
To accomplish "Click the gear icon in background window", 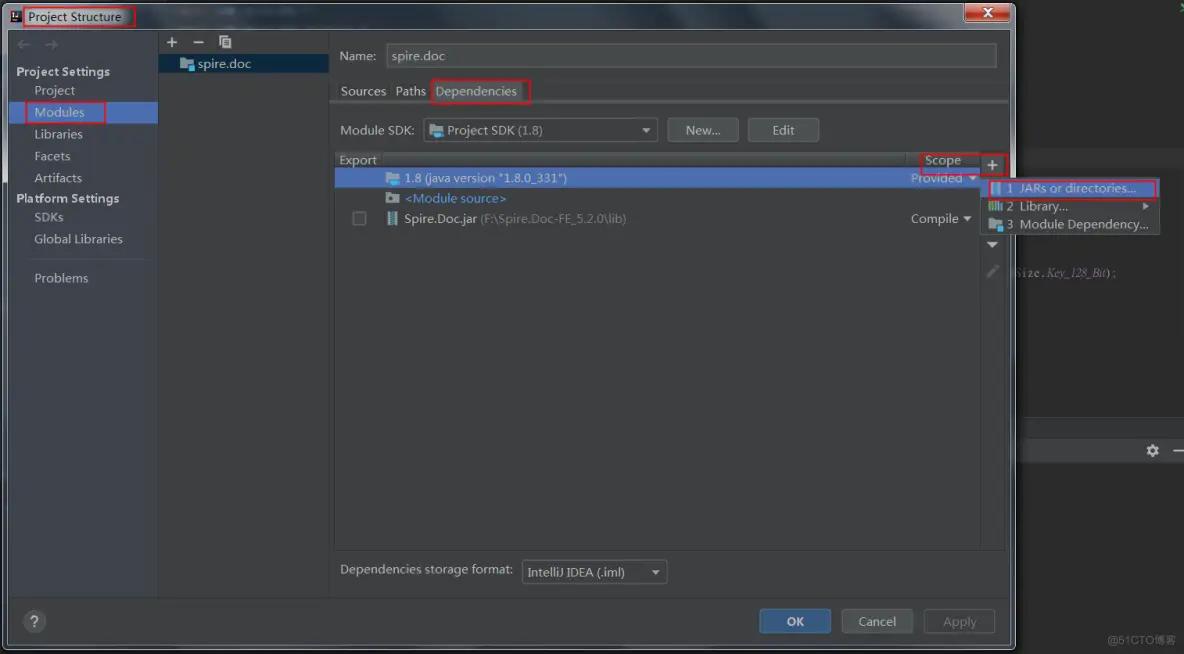I will (1152, 450).
